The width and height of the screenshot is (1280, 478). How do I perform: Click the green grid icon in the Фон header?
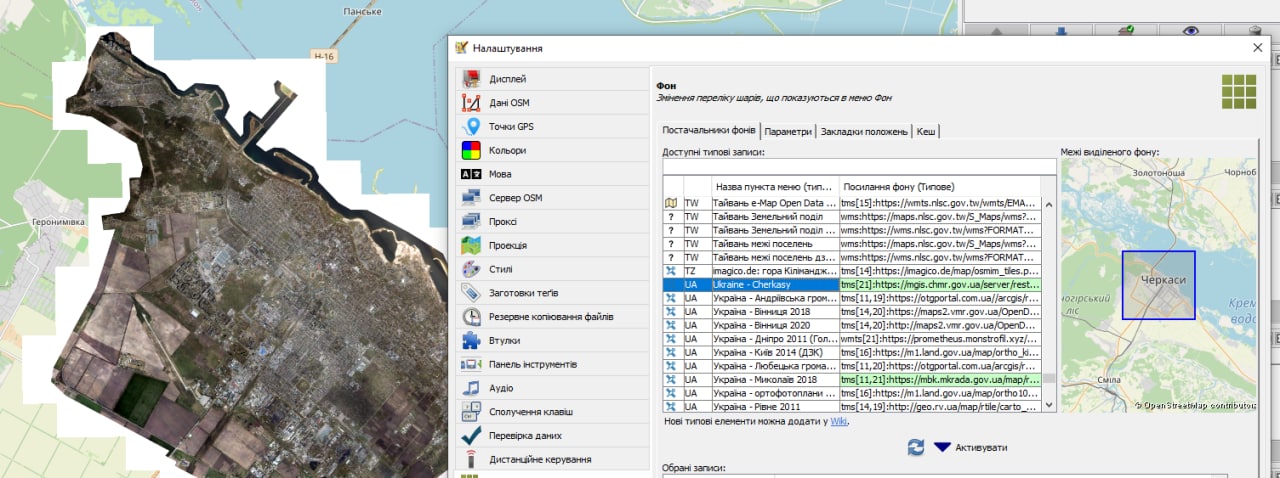(x=1238, y=90)
